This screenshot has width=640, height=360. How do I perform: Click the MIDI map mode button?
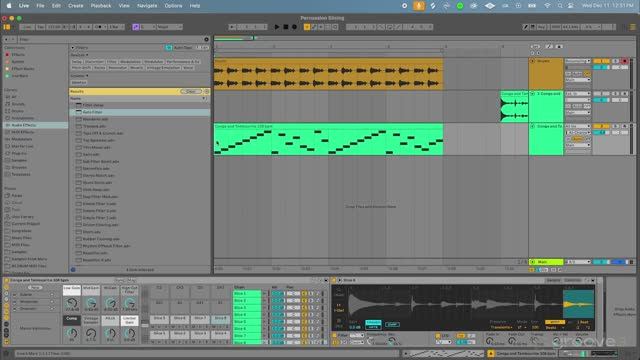pyautogui.click(x=556, y=27)
